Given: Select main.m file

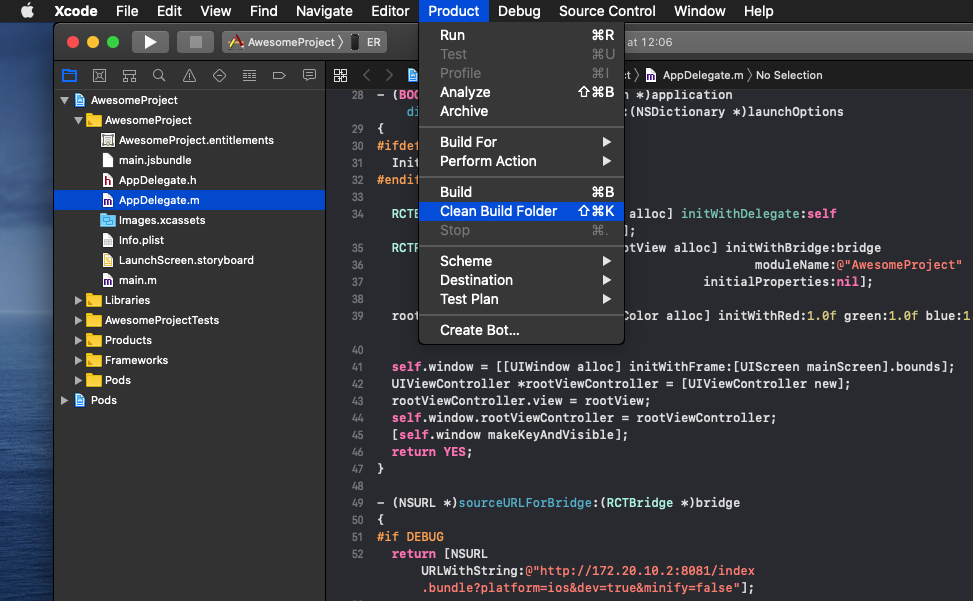Looking at the screenshot, I should coord(189,280).
